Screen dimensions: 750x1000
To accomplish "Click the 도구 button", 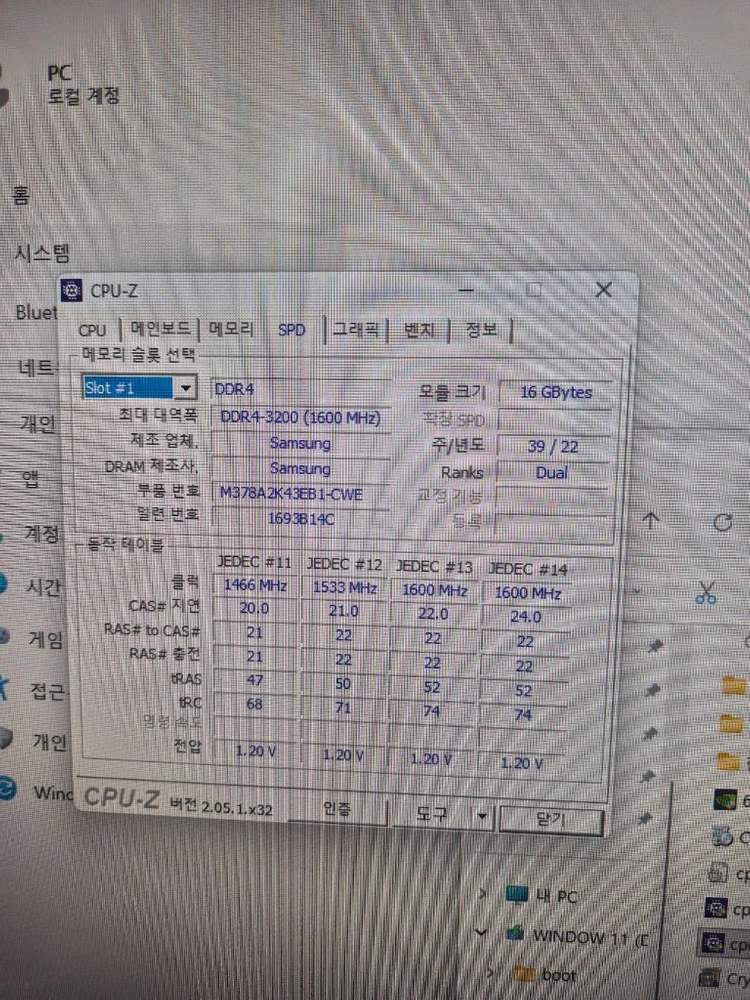I will point(432,813).
